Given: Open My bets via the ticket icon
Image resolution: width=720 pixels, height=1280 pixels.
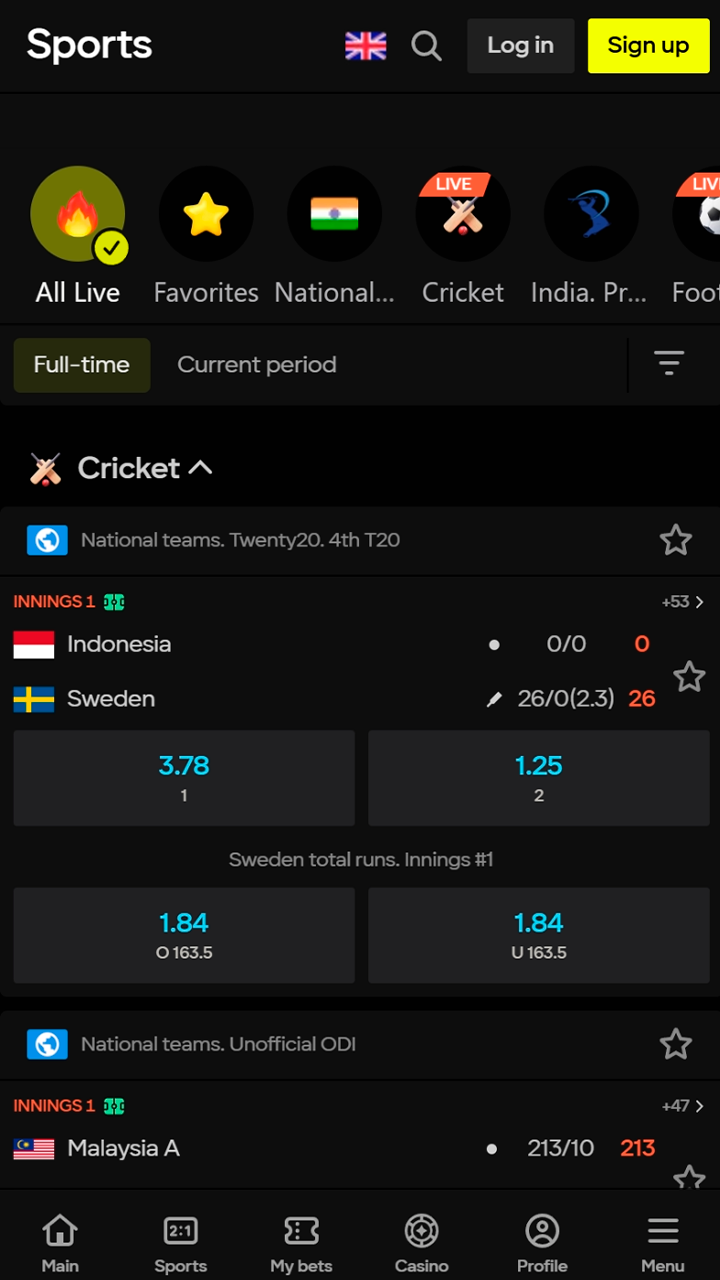Looking at the screenshot, I should click(x=301, y=1231).
